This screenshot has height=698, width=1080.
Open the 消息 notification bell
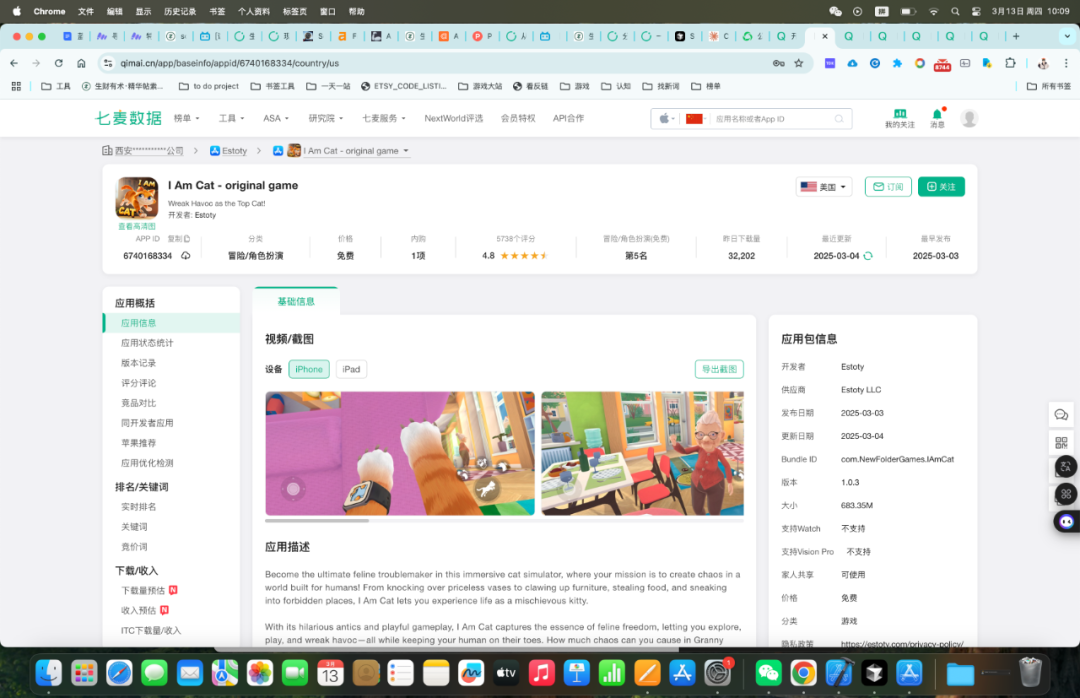coord(937,119)
